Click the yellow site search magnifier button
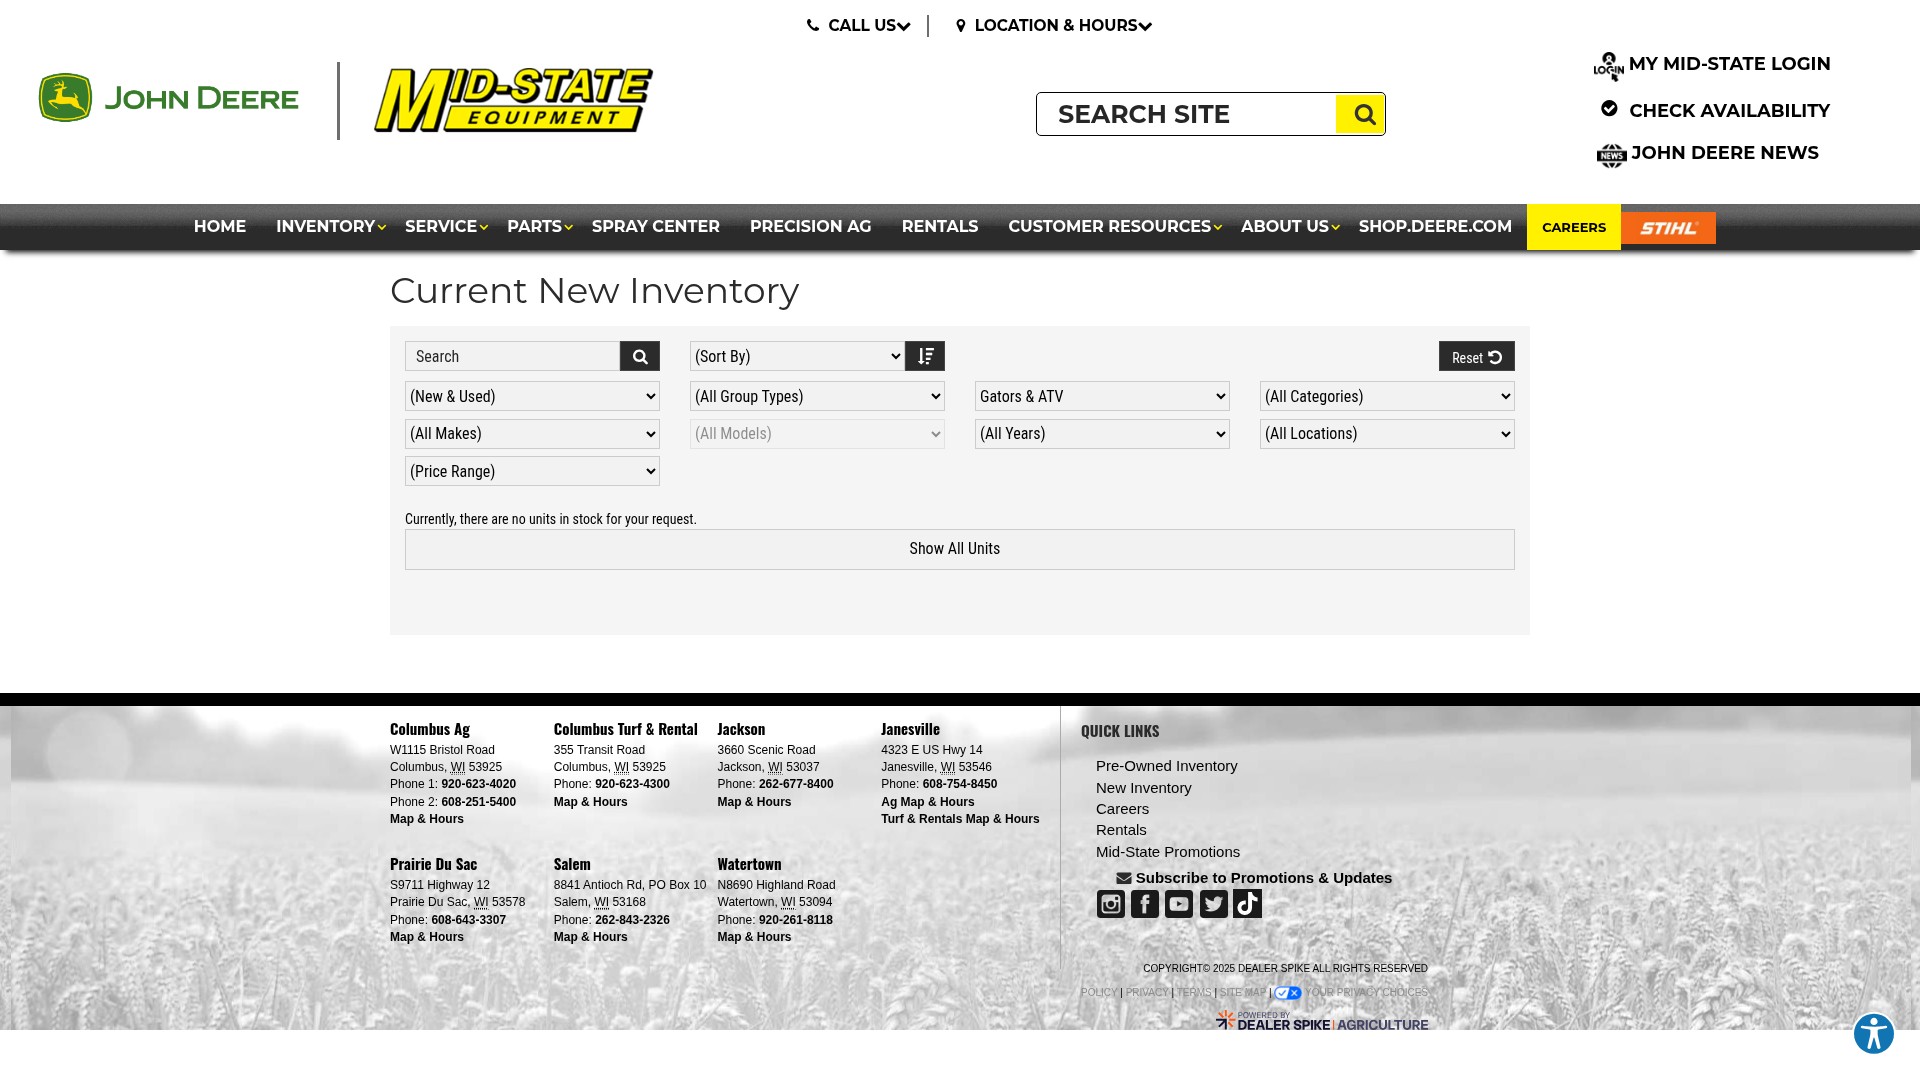 tap(1360, 114)
